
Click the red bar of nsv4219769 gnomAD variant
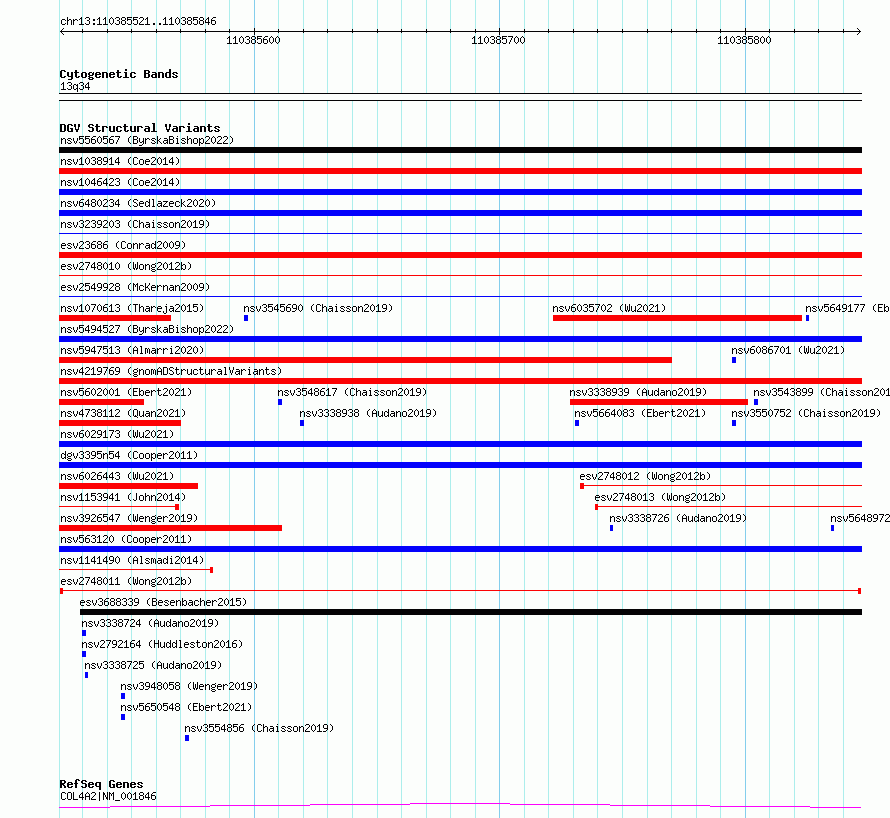pyautogui.click(x=460, y=381)
